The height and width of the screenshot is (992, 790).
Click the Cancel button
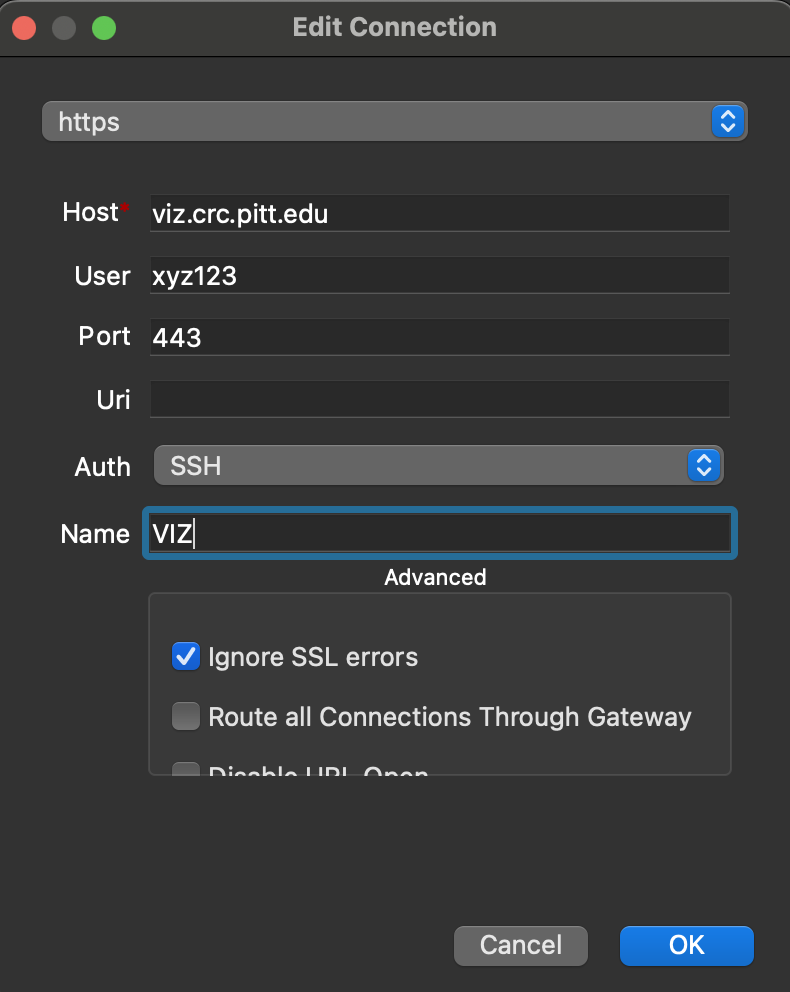[521, 946]
